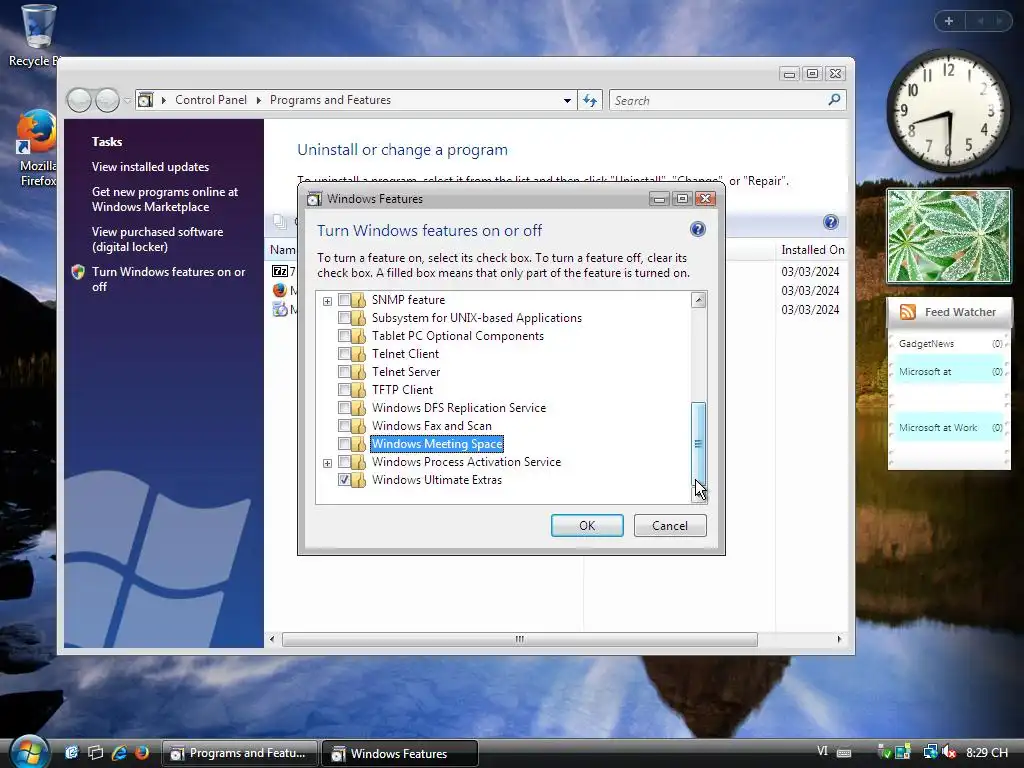Click the horizontal scrollbar thumb in Programs window
The width and height of the screenshot is (1024, 768).
click(520, 639)
